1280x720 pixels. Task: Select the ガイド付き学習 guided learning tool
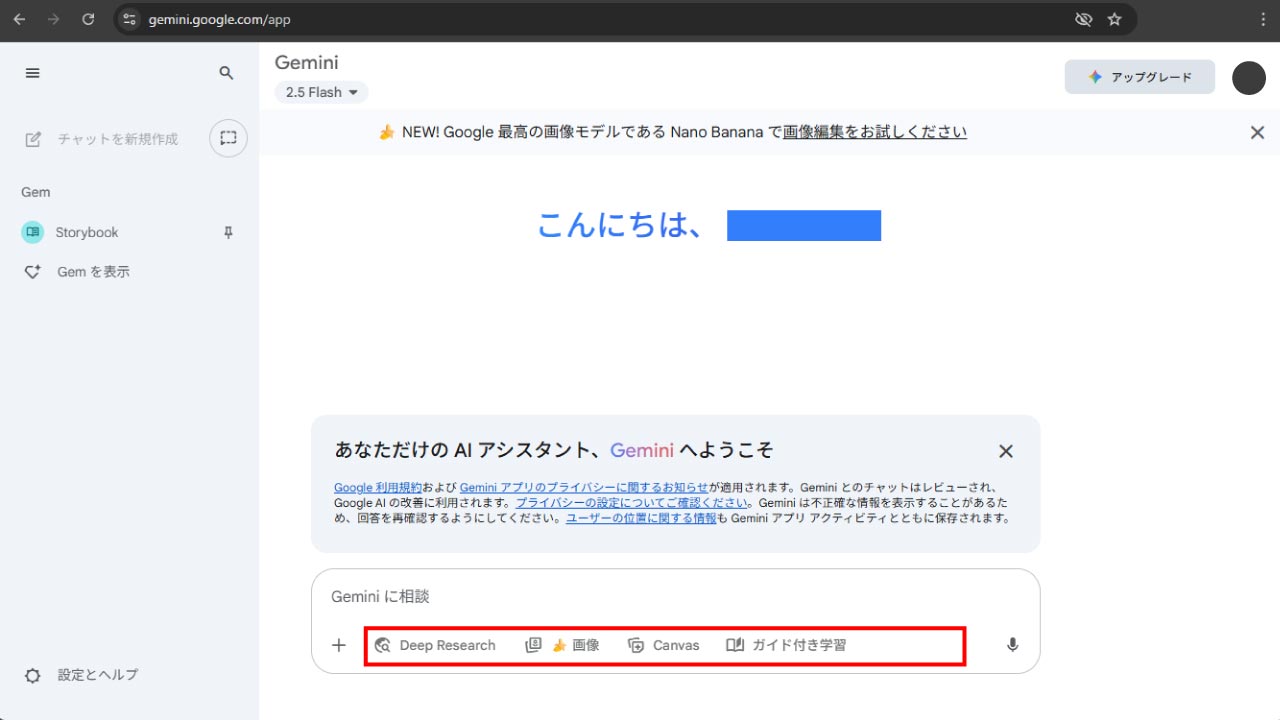pyautogui.click(x=787, y=645)
